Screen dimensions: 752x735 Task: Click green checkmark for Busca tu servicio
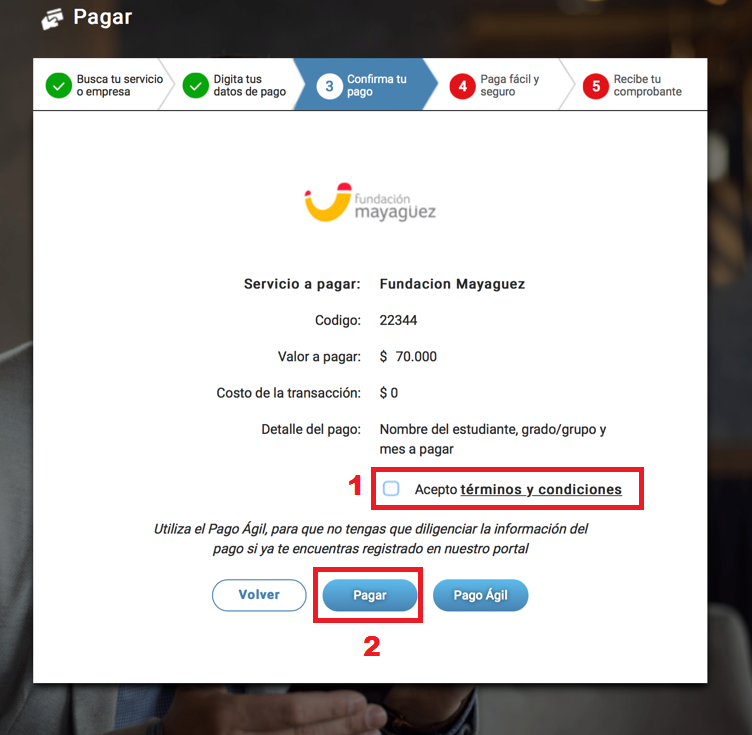point(59,85)
